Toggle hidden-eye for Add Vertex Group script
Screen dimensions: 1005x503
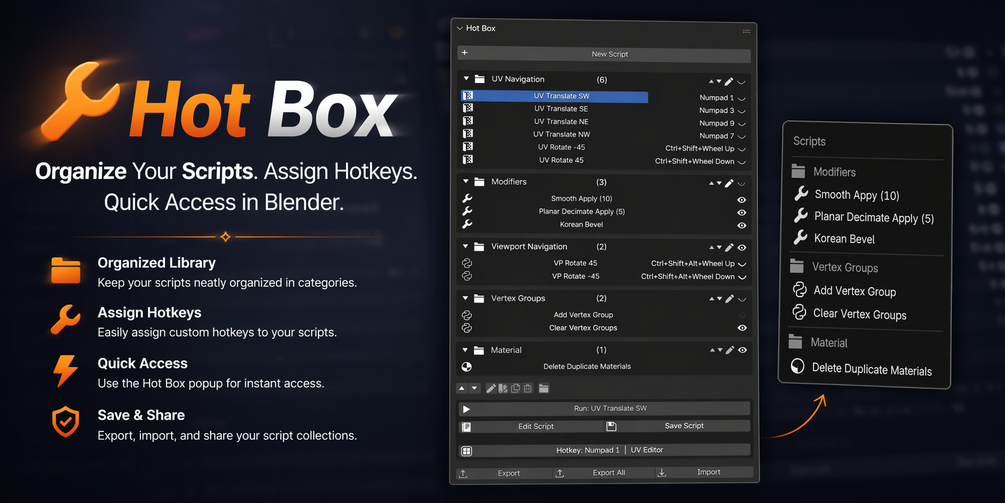click(742, 315)
